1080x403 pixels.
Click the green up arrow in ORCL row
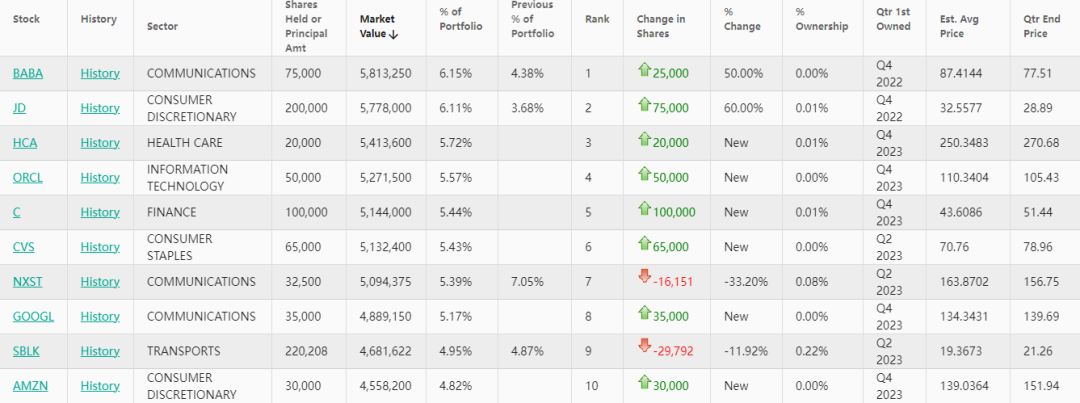coord(645,174)
